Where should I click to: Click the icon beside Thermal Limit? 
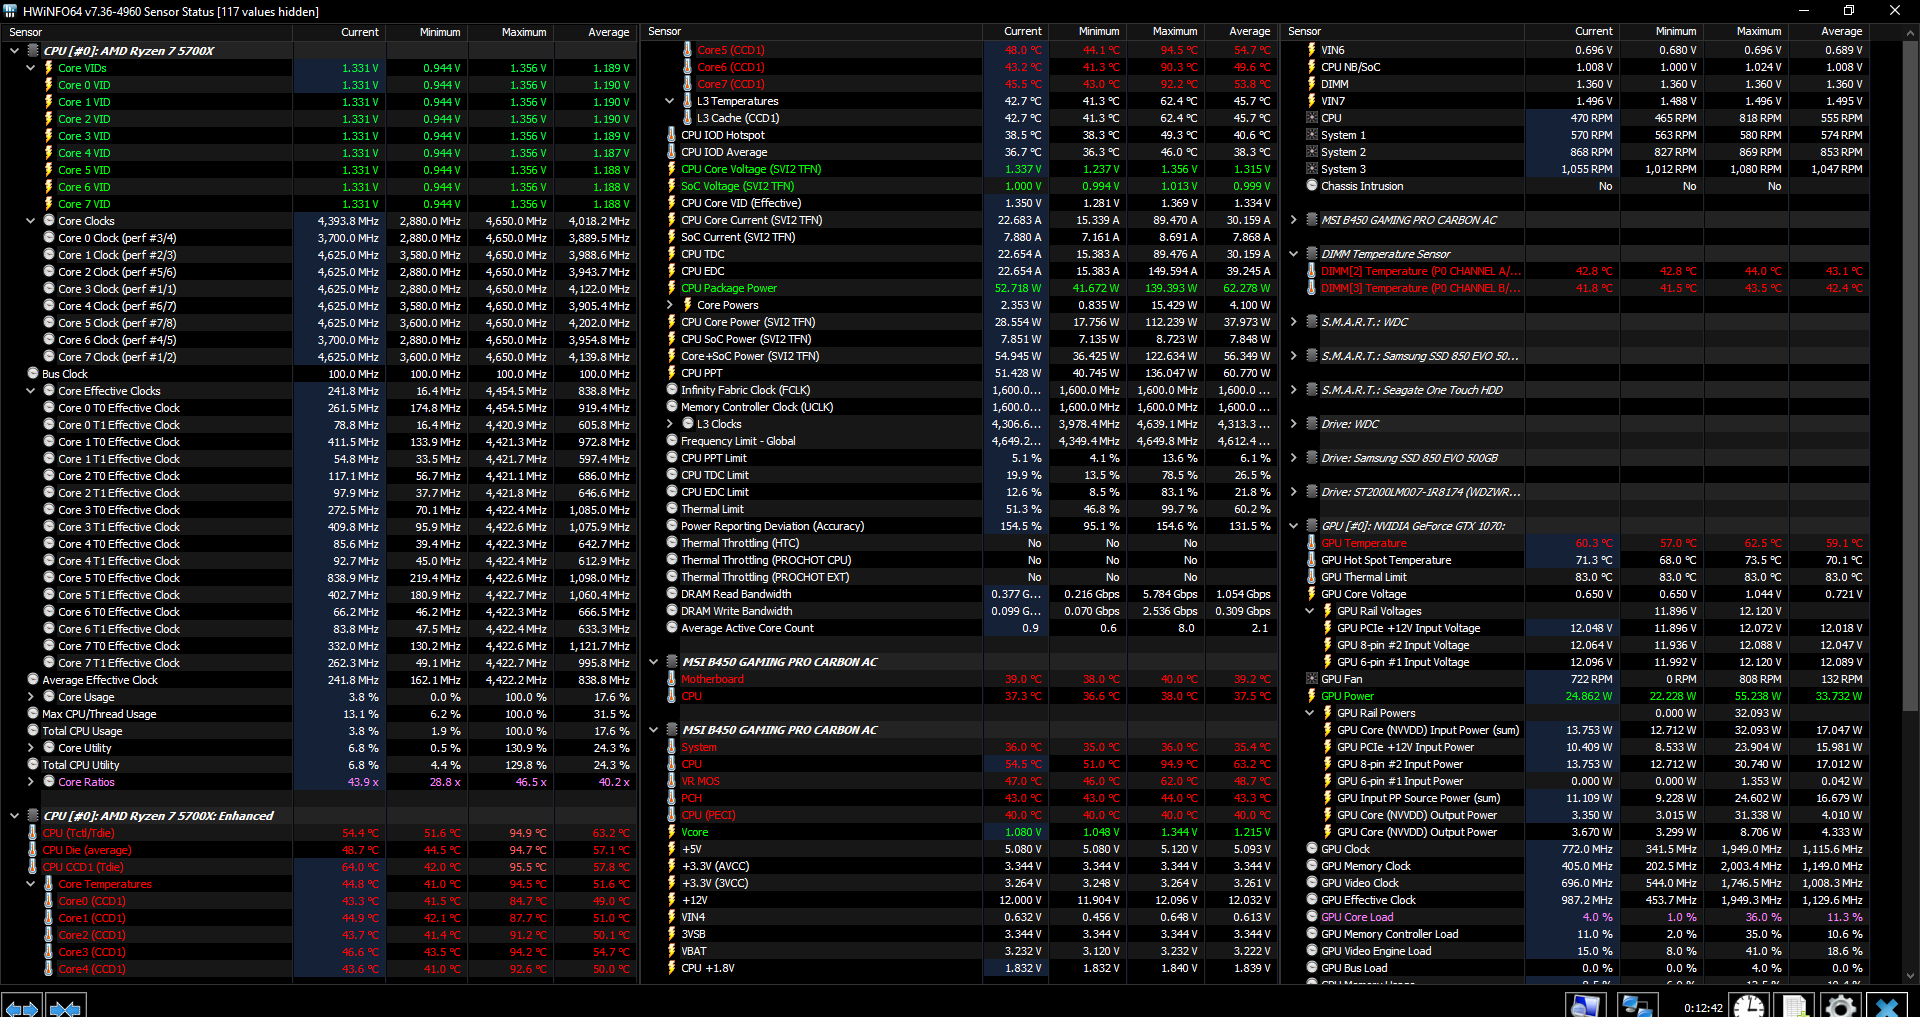coord(672,509)
